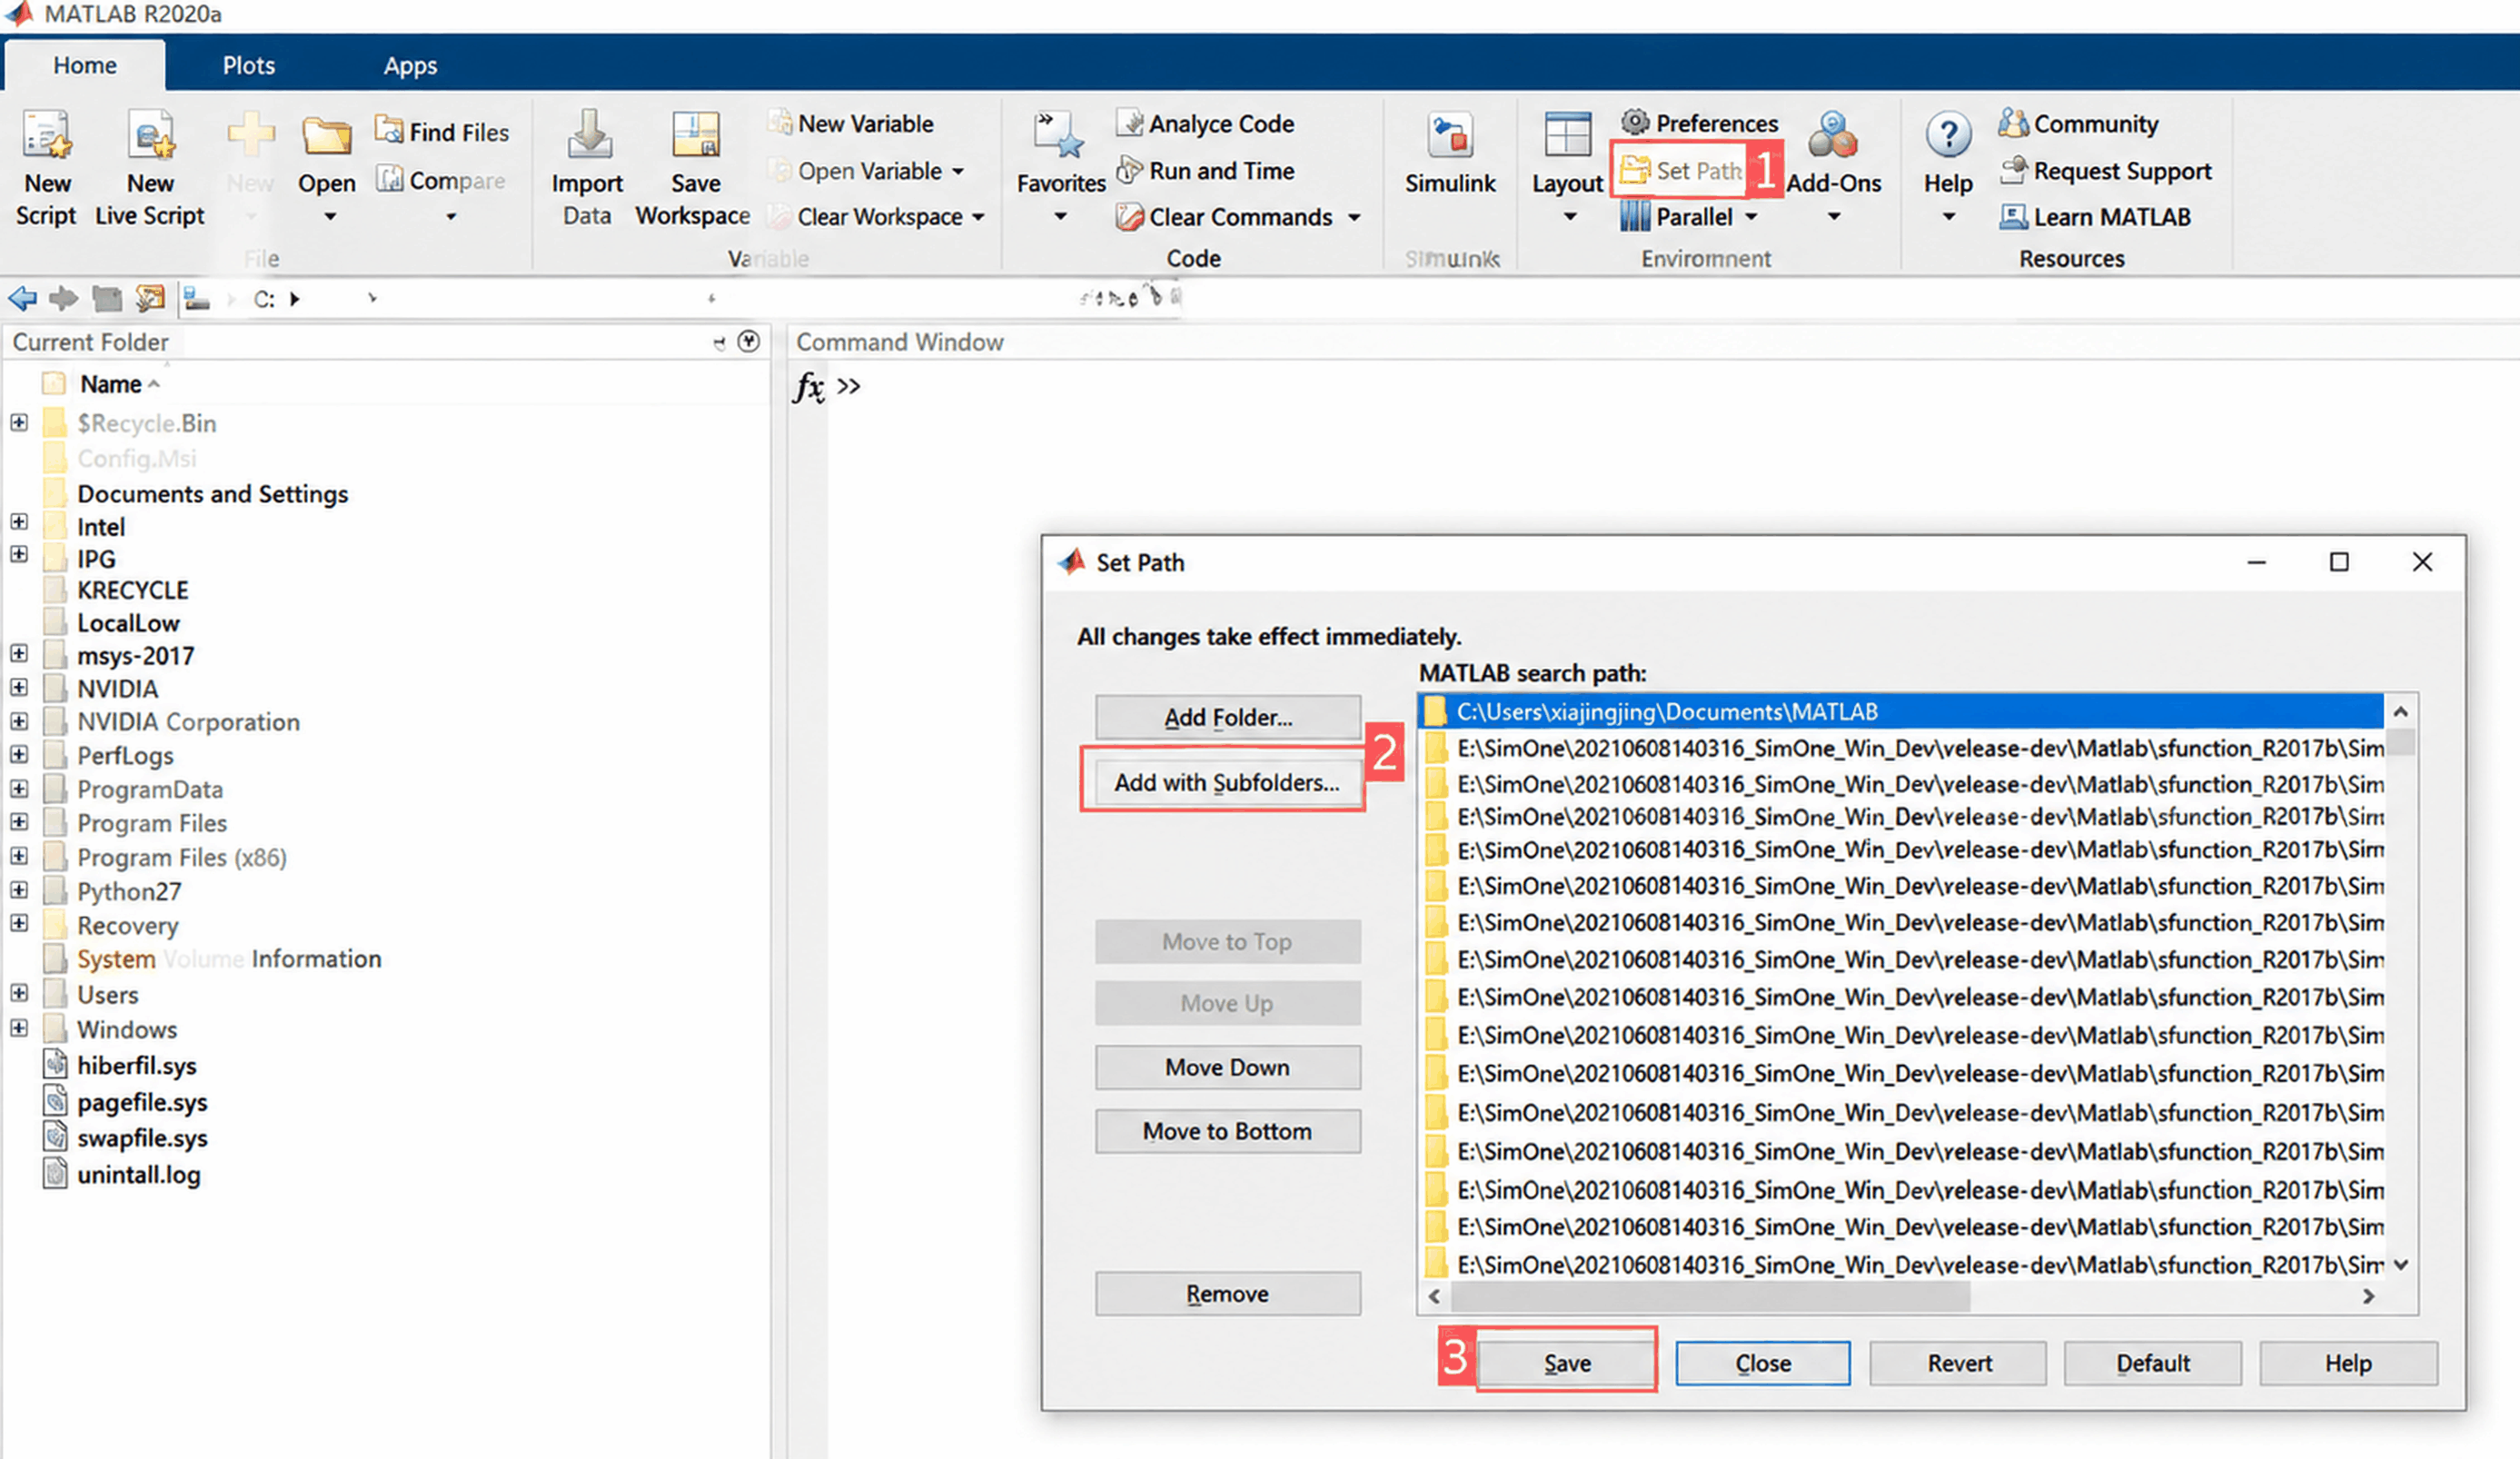Expand the Users folder node

pos(19,993)
